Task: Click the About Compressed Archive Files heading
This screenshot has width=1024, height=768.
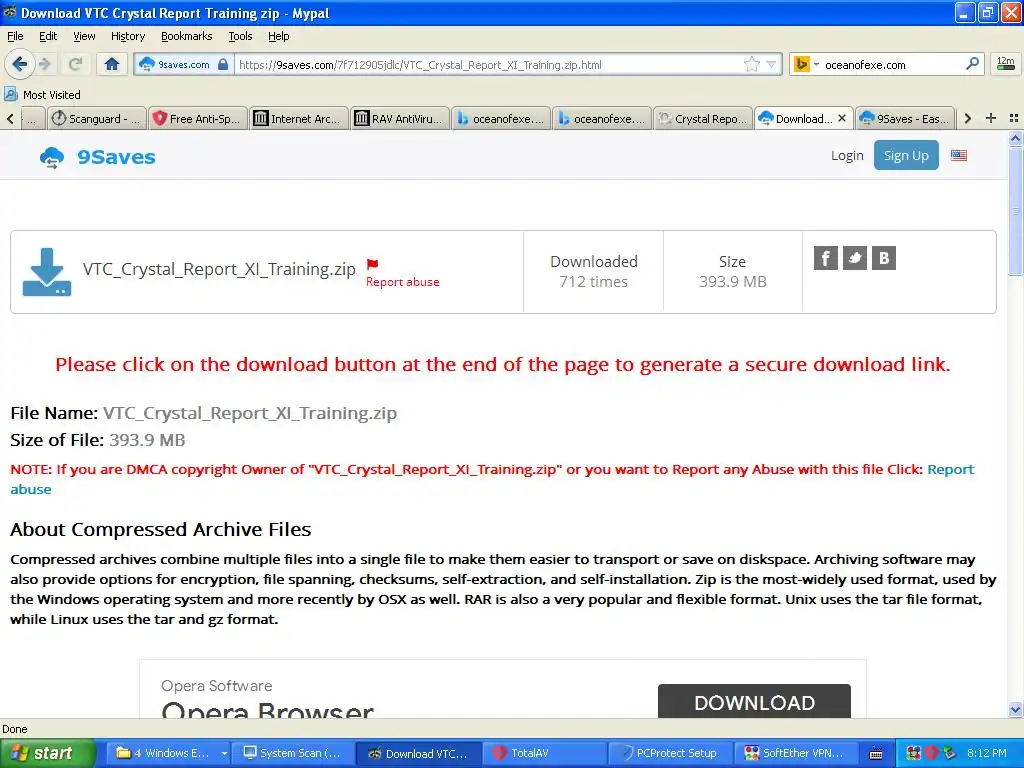Action: (161, 529)
